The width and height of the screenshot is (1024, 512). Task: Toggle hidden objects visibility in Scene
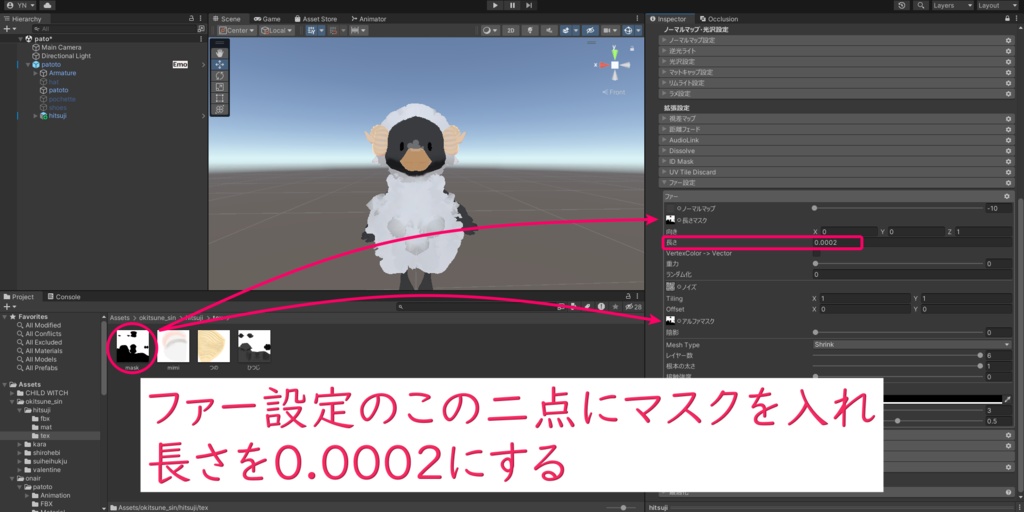point(590,30)
